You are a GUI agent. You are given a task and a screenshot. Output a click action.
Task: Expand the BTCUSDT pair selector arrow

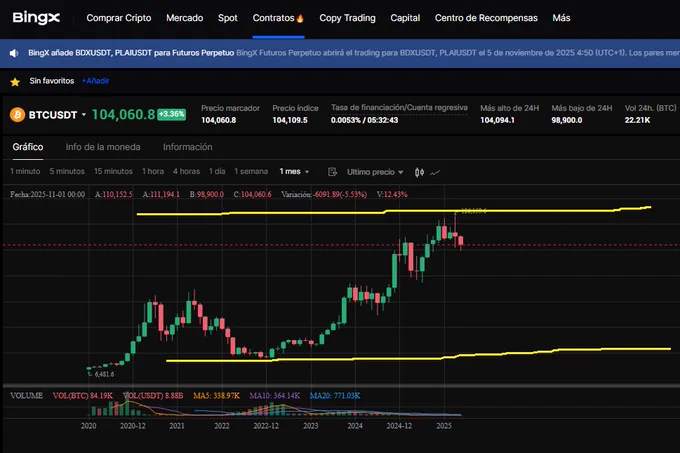[x=84, y=115]
